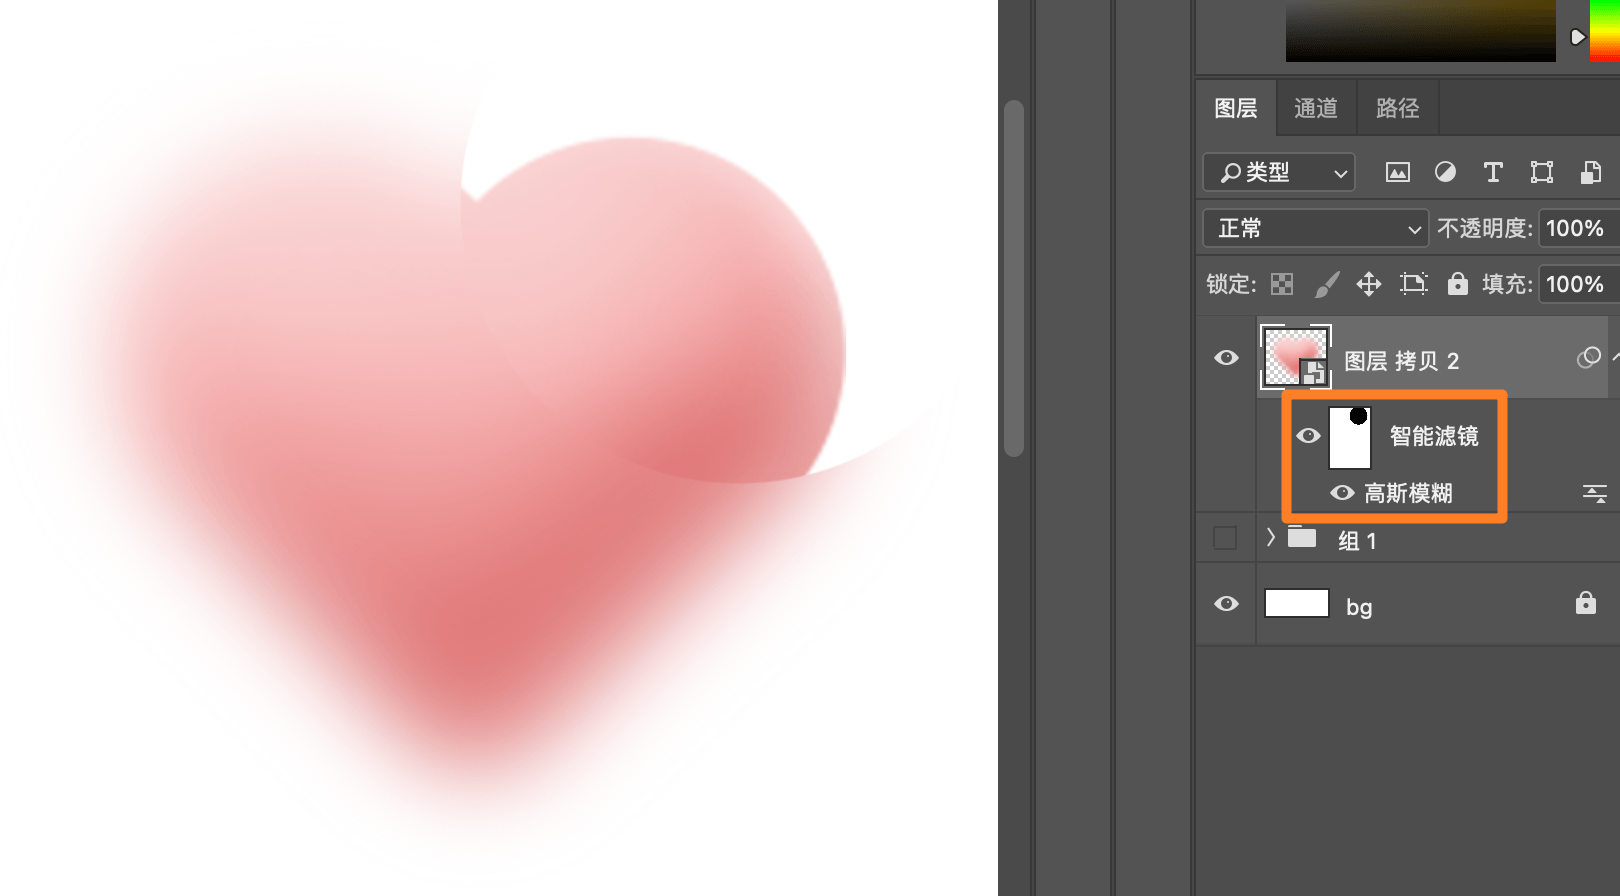Select the 智能滤镜 label

pyautogui.click(x=1434, y=436)
